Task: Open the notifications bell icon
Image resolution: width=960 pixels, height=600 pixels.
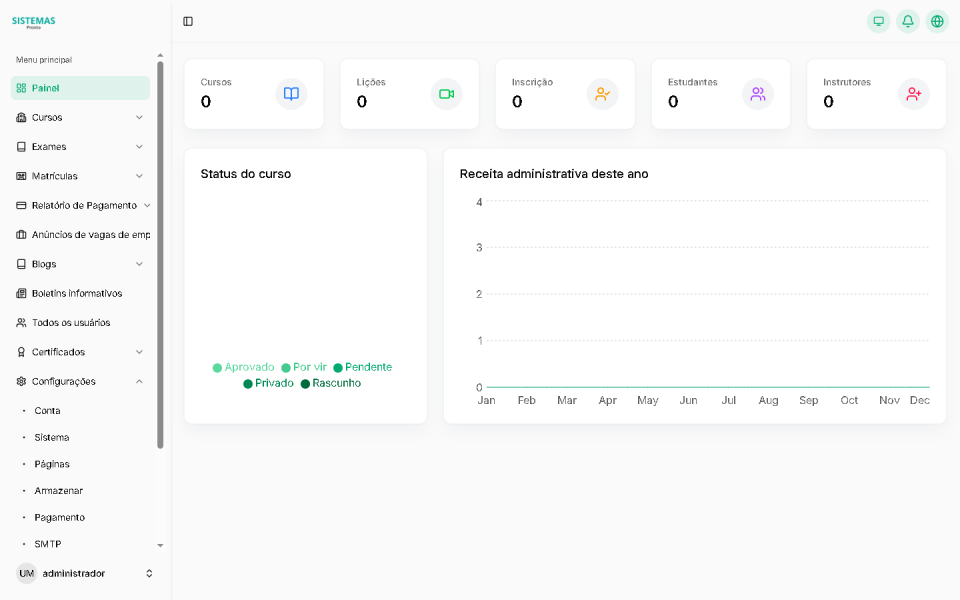Action: pos(908,20)
